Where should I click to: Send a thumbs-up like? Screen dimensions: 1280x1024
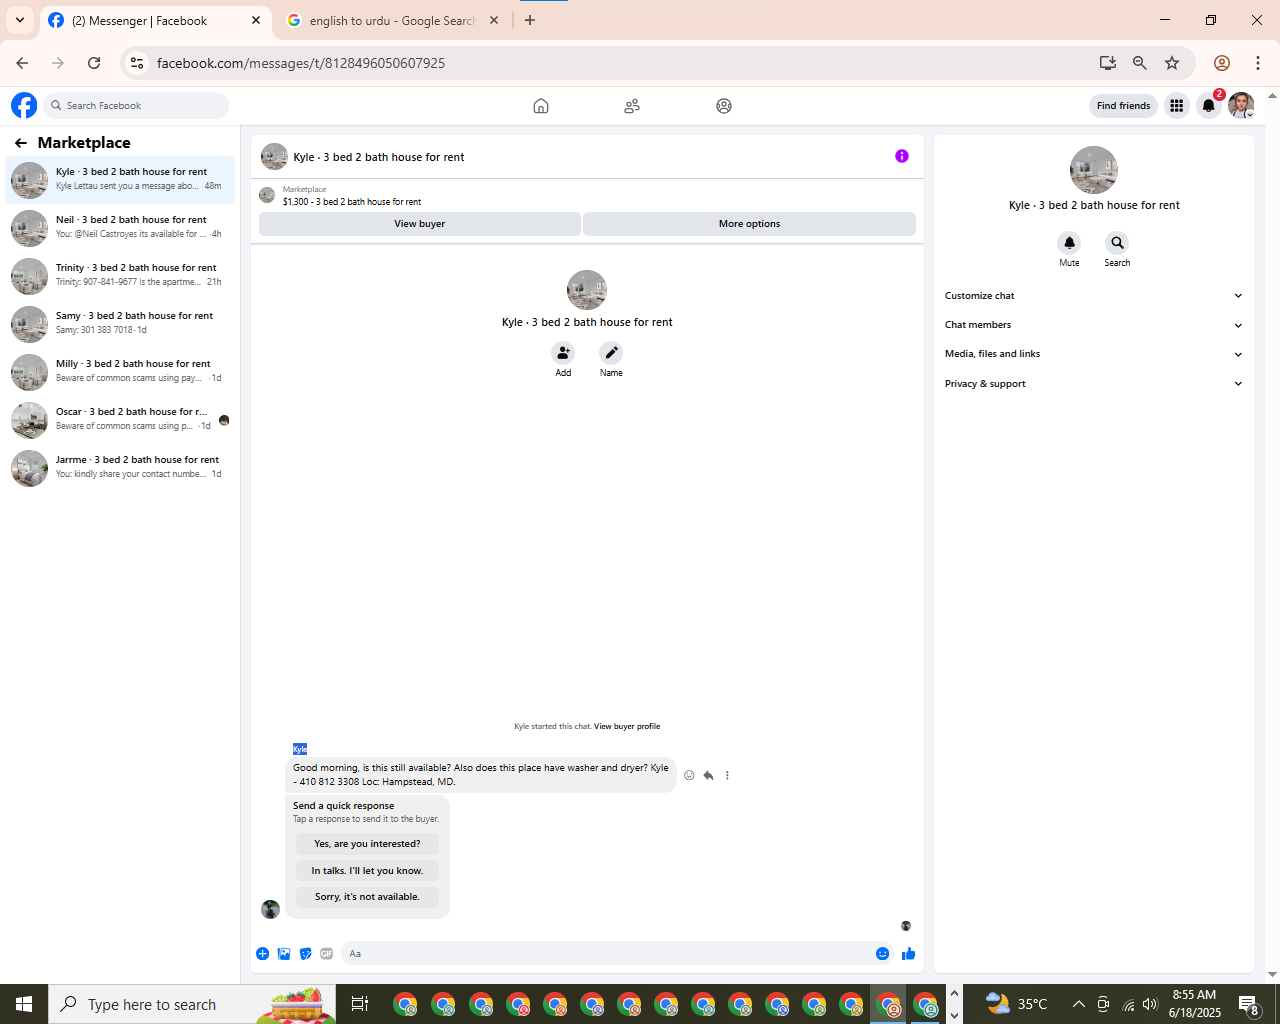point(908,954)
